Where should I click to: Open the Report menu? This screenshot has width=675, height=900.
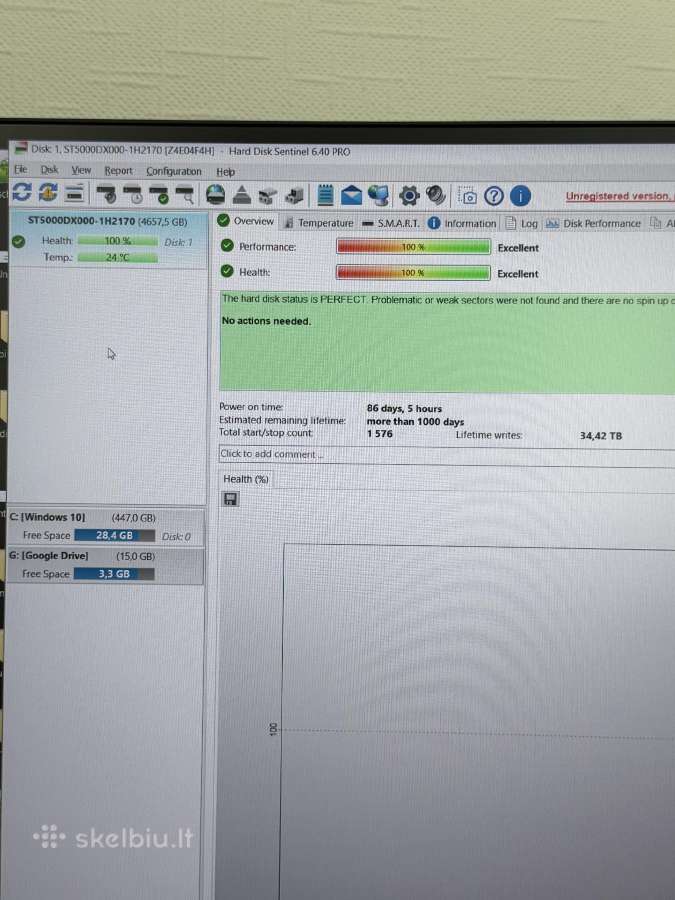(x=118, y=170)
